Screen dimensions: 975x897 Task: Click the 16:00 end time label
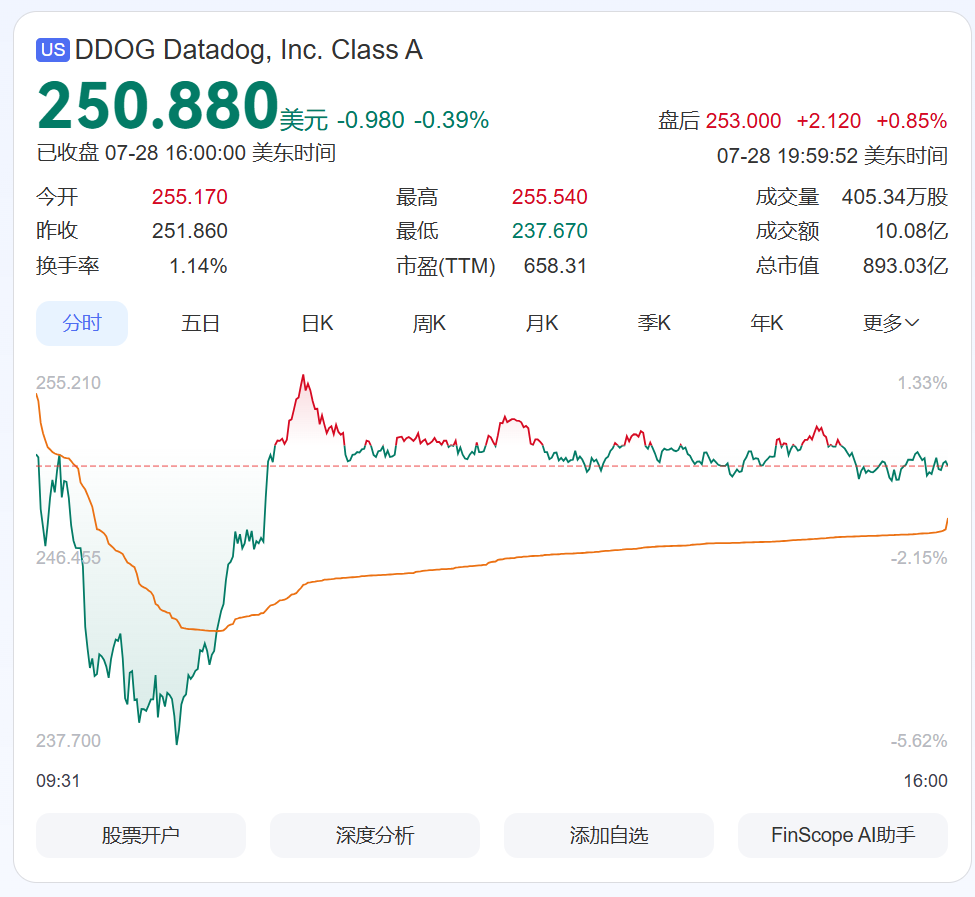coord(925,781)
